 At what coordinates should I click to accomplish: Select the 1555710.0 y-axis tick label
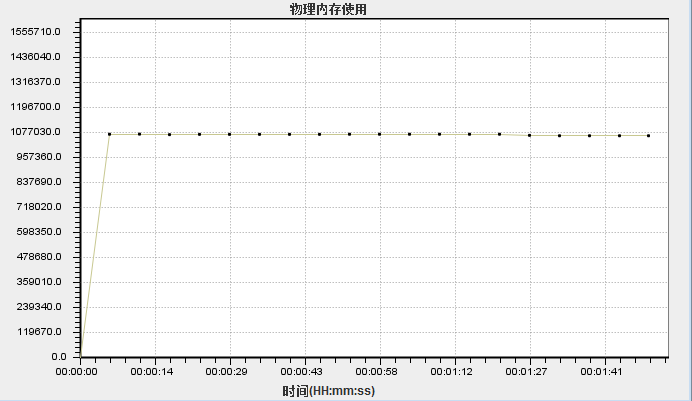[37, 32]
